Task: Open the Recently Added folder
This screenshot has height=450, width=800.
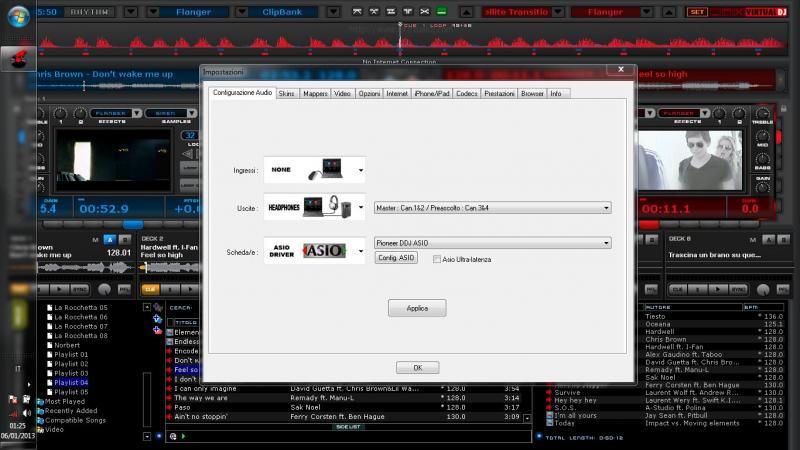Action: pos(70,410)
